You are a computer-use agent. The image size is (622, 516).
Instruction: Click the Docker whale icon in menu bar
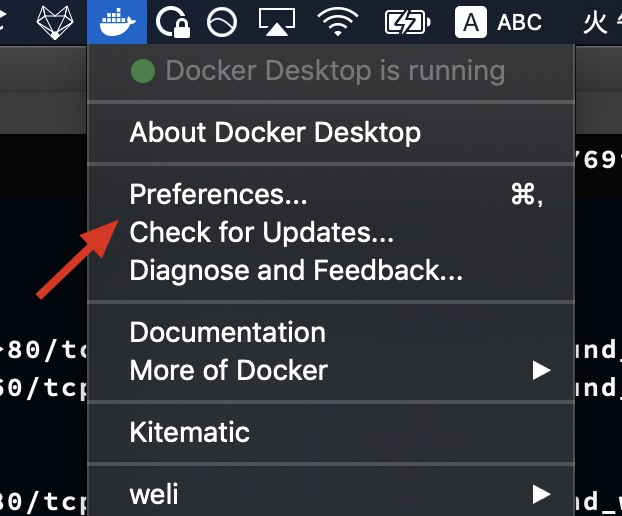click(x=117, y=22)
